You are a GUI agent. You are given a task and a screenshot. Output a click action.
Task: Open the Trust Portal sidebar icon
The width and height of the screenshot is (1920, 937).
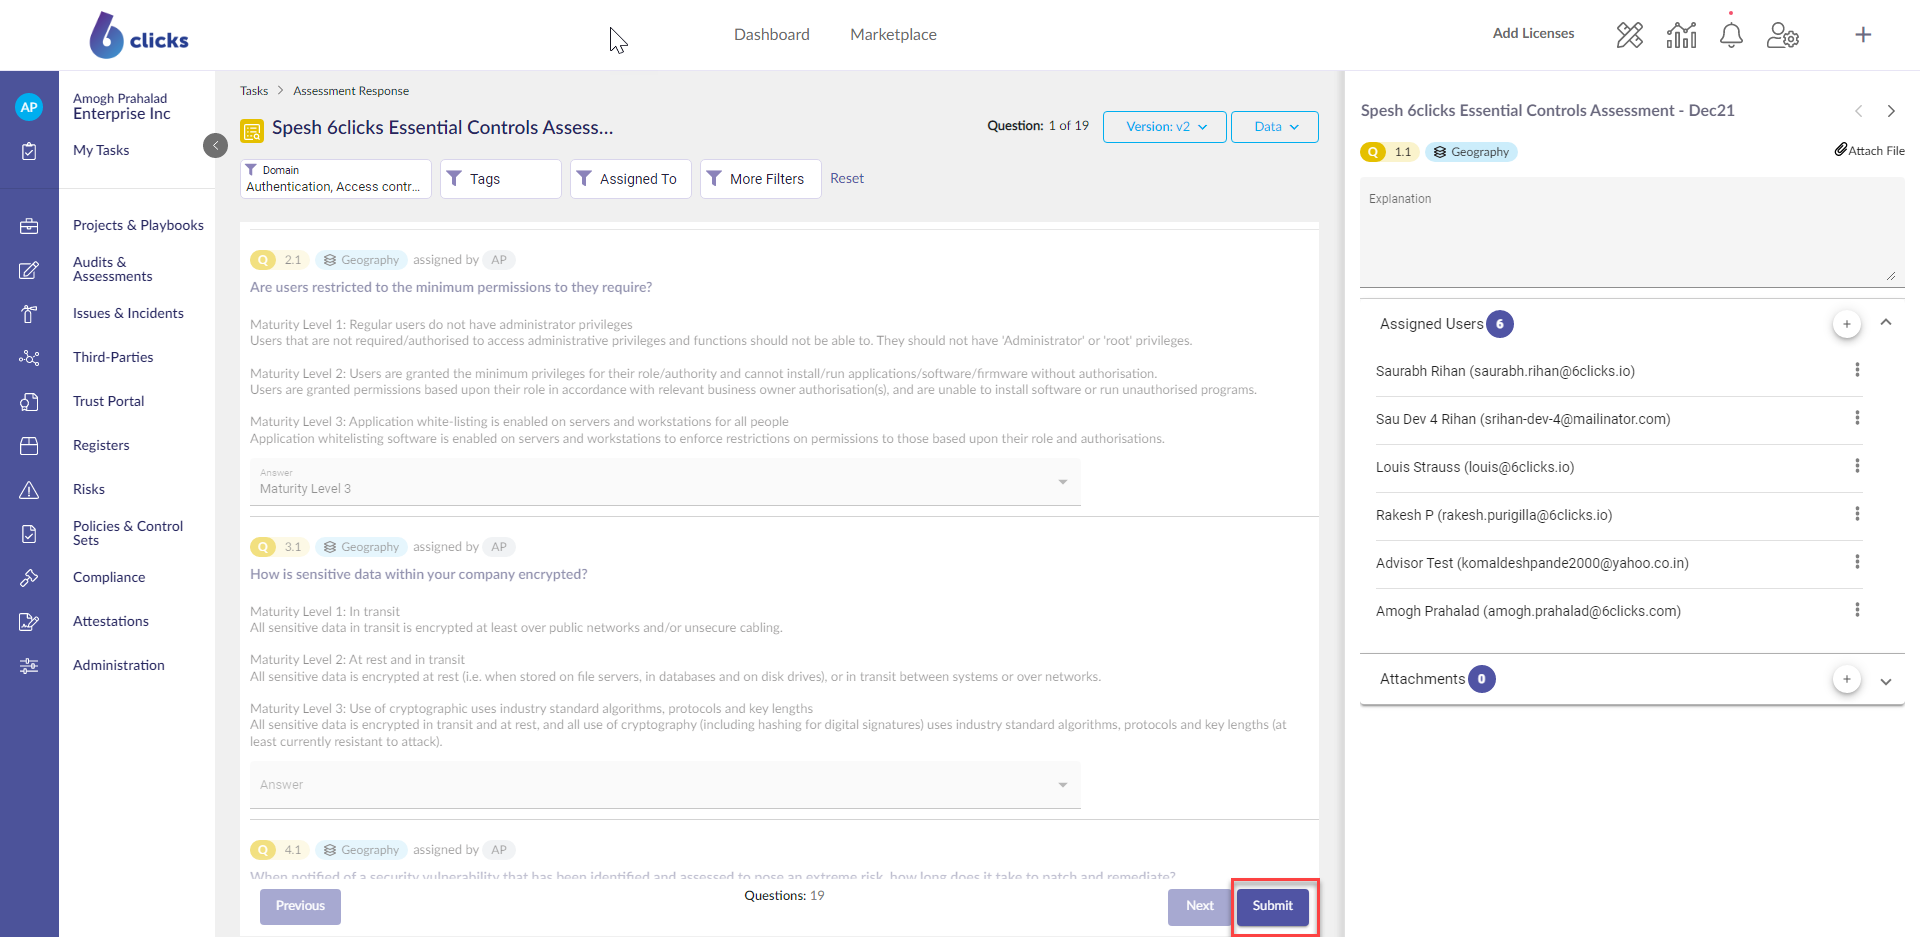[29, 402]
